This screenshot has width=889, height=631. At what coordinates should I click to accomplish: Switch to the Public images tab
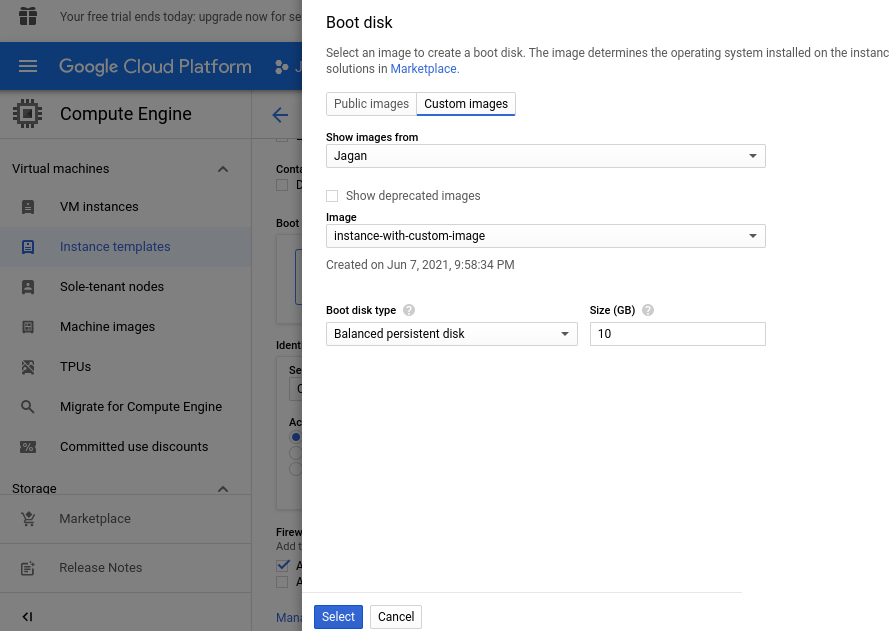pos(371,104)
